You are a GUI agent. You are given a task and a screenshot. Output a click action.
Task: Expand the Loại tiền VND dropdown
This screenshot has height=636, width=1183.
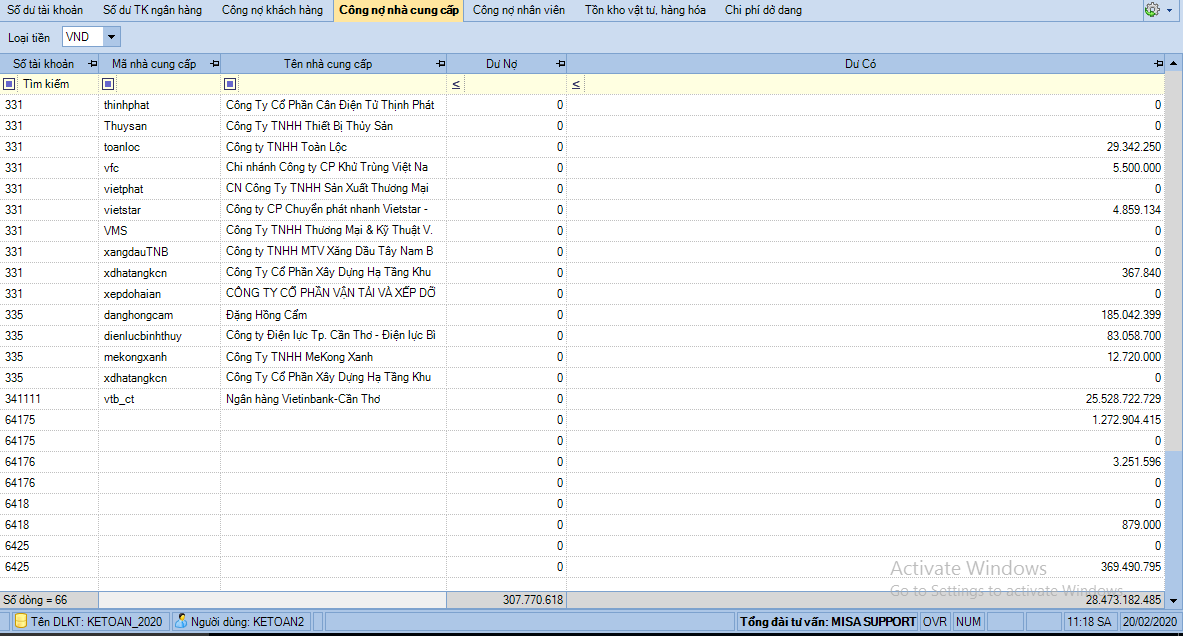[x=110, y=37]
